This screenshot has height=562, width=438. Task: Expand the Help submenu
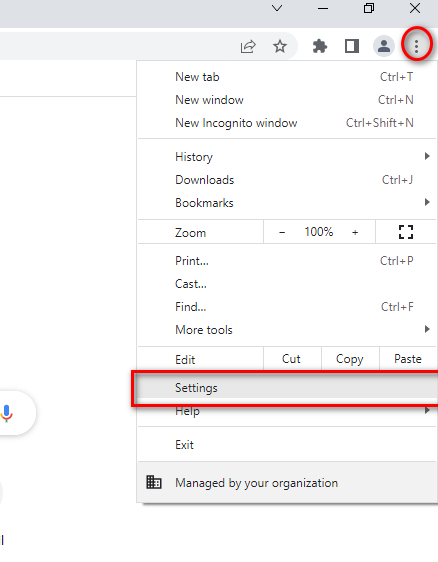287,411
